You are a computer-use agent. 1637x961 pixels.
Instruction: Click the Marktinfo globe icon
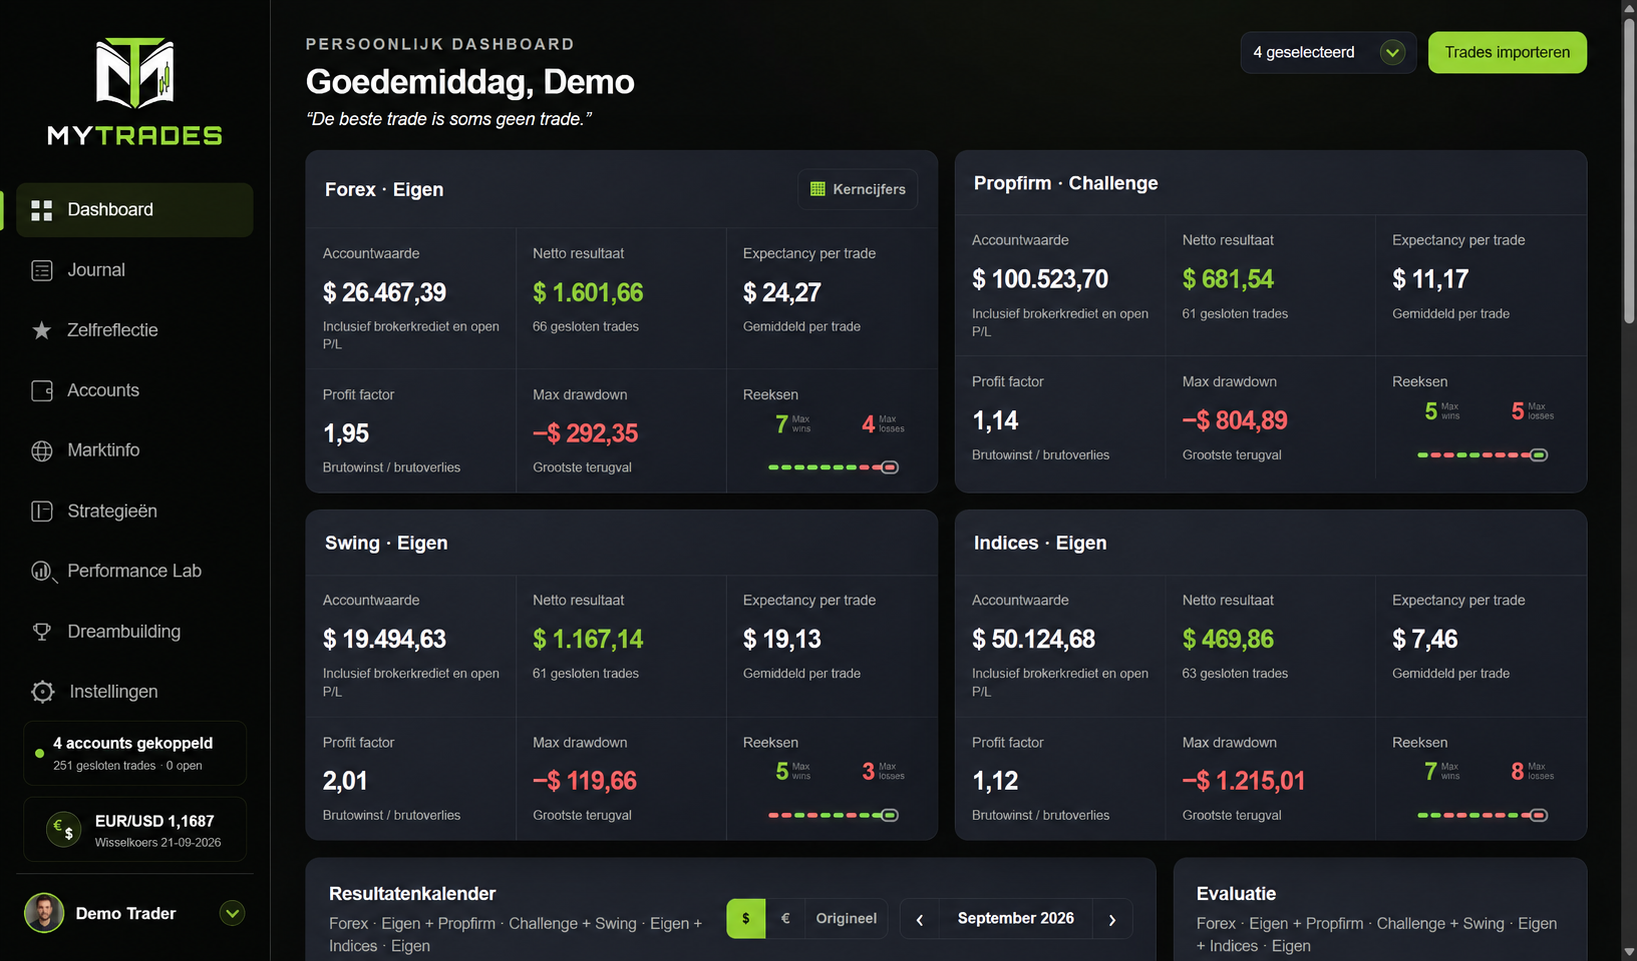pos(42,451)
